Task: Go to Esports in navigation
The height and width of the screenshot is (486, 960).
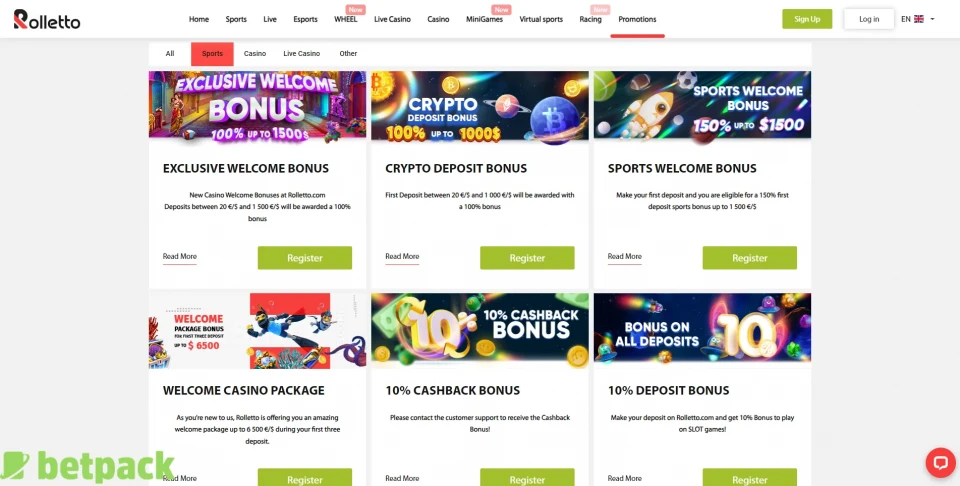Action: (x=306, y=19)
